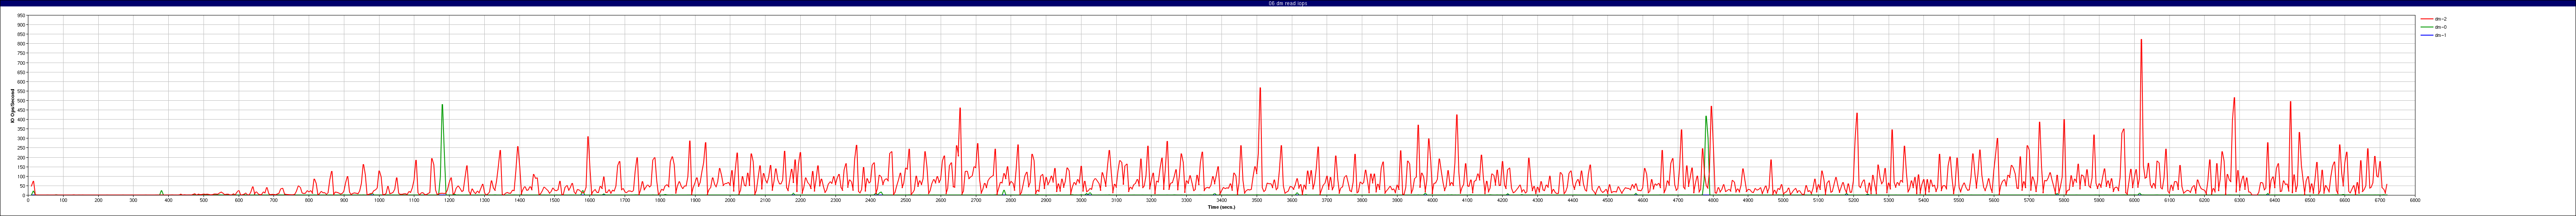Click the y-axis tick label 100

tap(21, 176)
